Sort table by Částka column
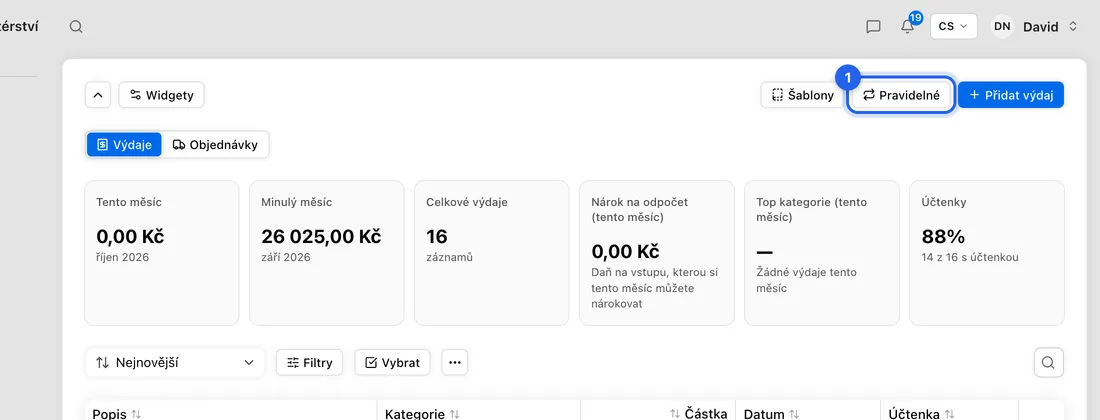 699,414
